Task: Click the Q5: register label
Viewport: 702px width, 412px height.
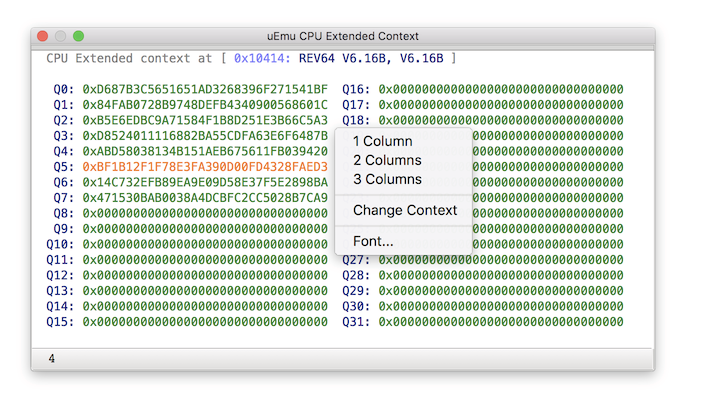Action: [64, 167]
